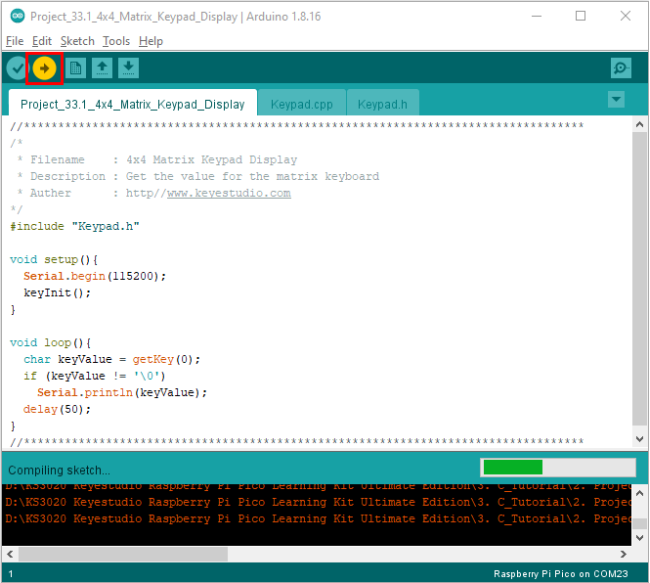Switch to the Keypad.cpp tab
This screenshot has height=583, width=650.
[x=302, y=104]
